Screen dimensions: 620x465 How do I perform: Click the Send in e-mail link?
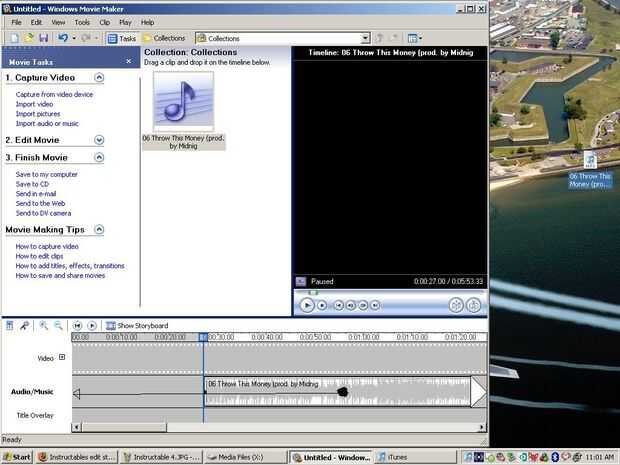[36, 194]
